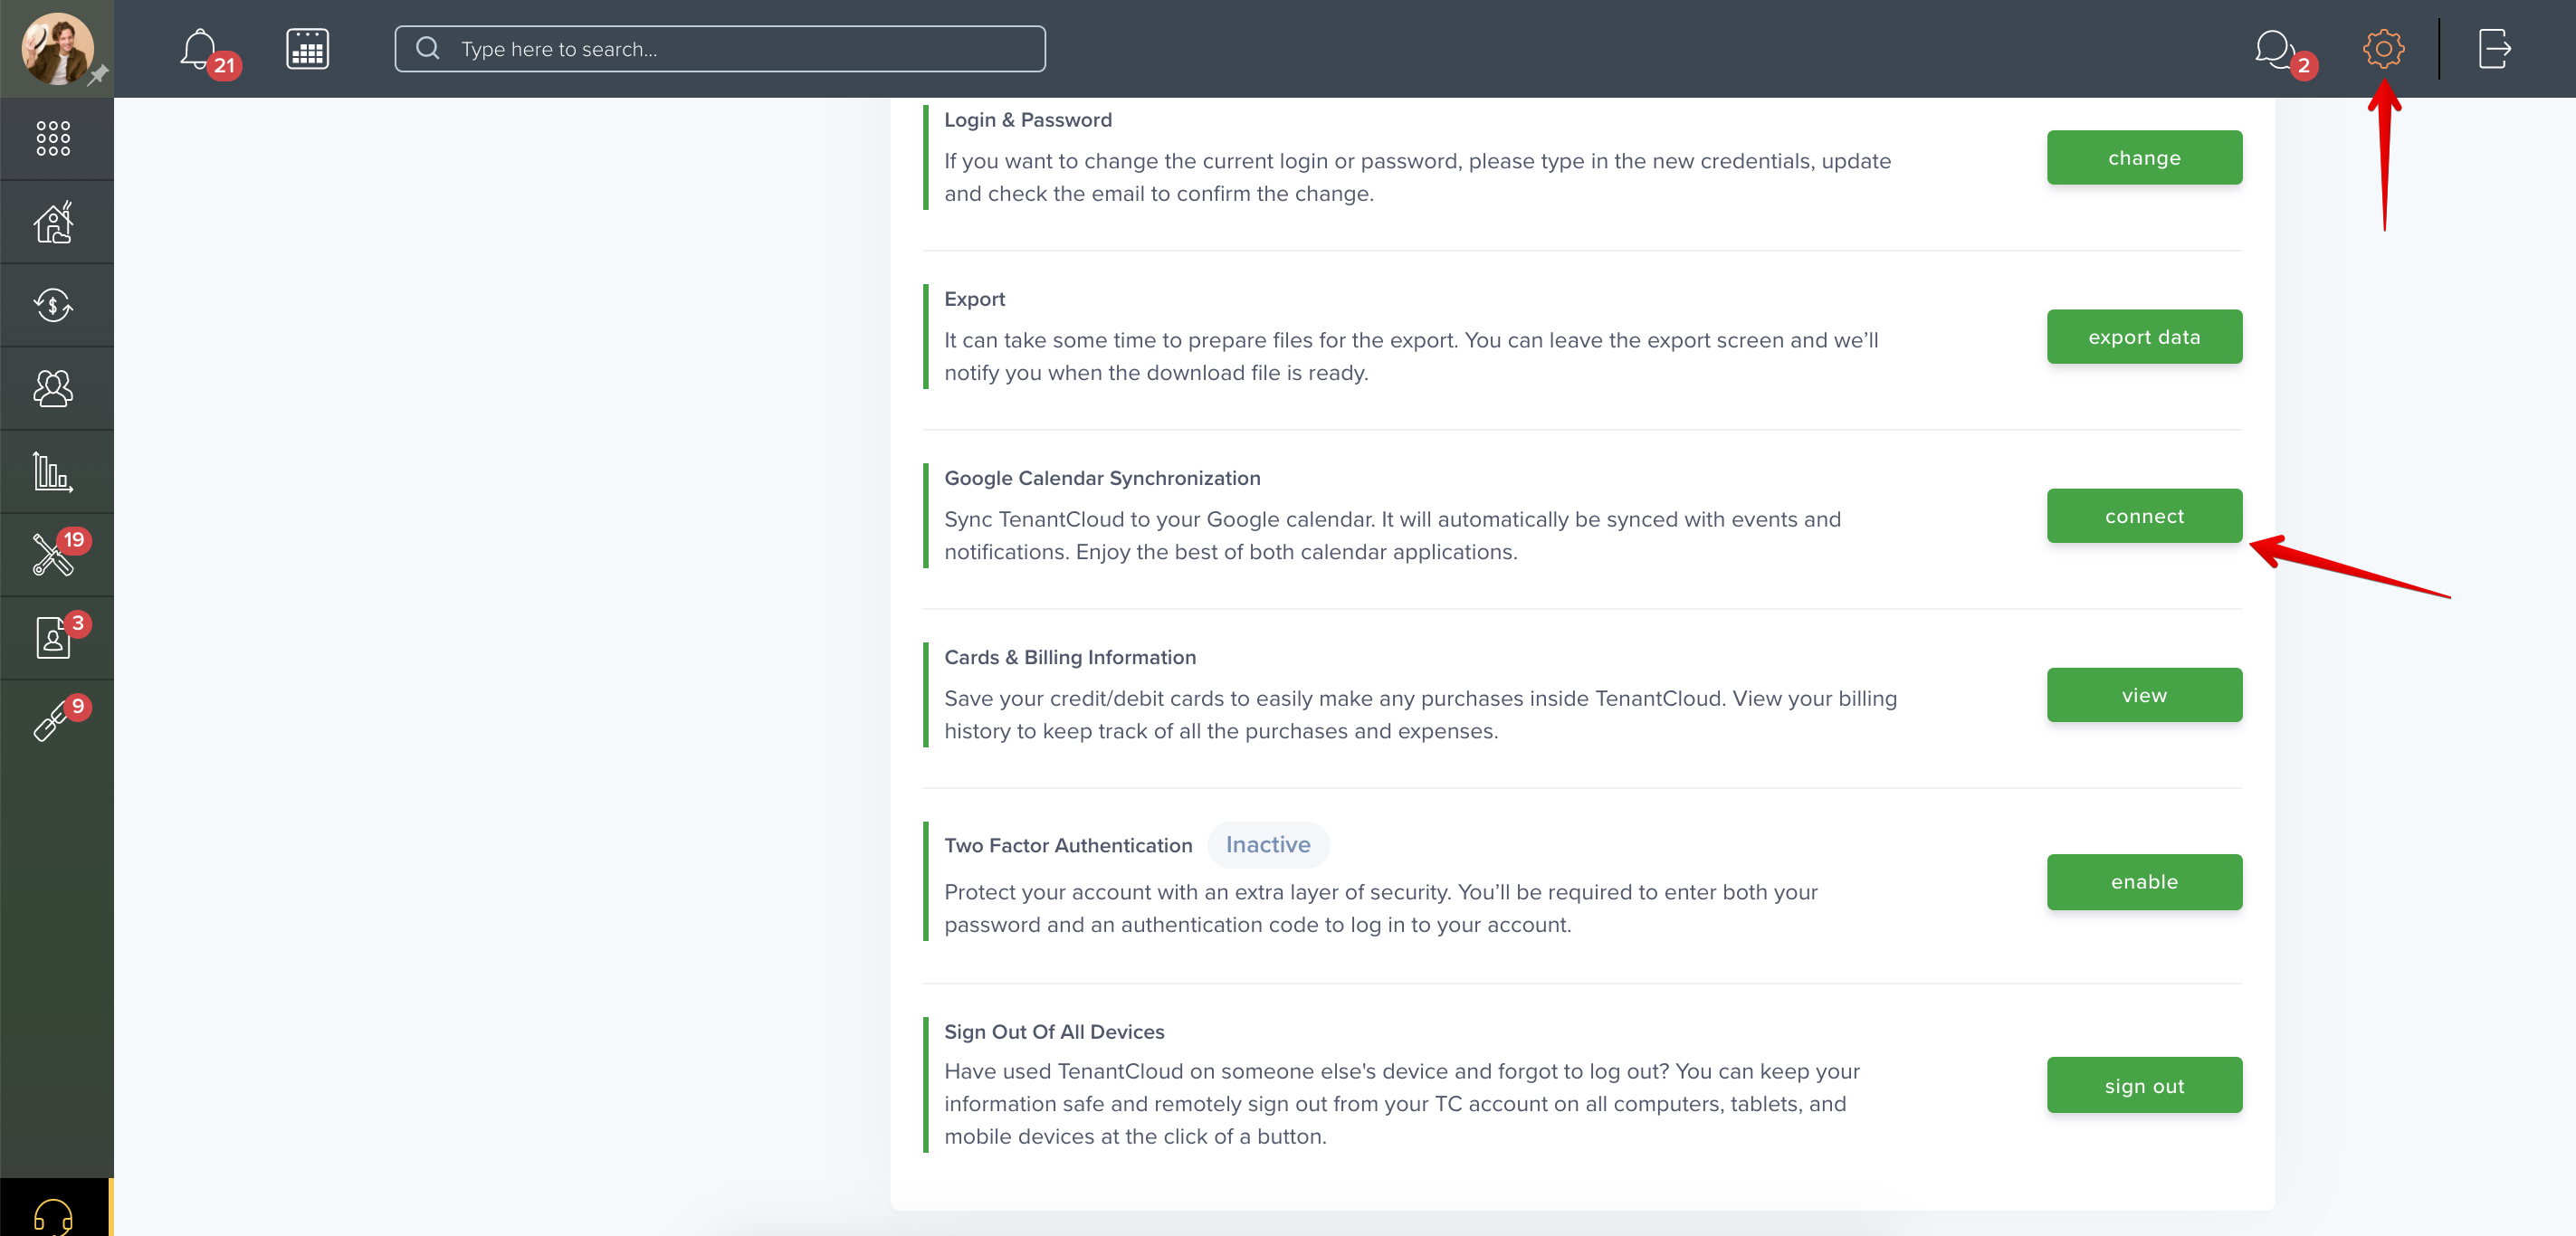
Task: Click the messages badge showing 2
Action: click(x=2303, y=66)
